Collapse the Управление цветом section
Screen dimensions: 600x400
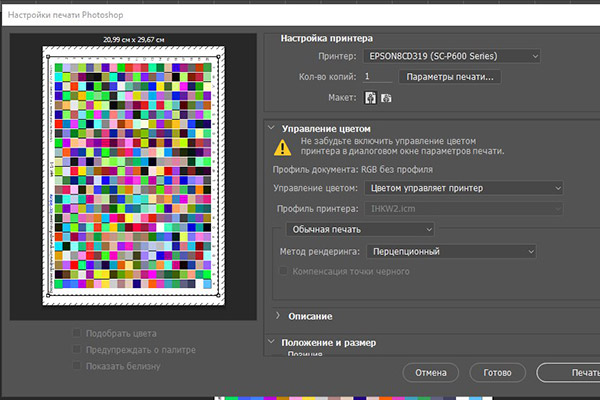(271, 128)
